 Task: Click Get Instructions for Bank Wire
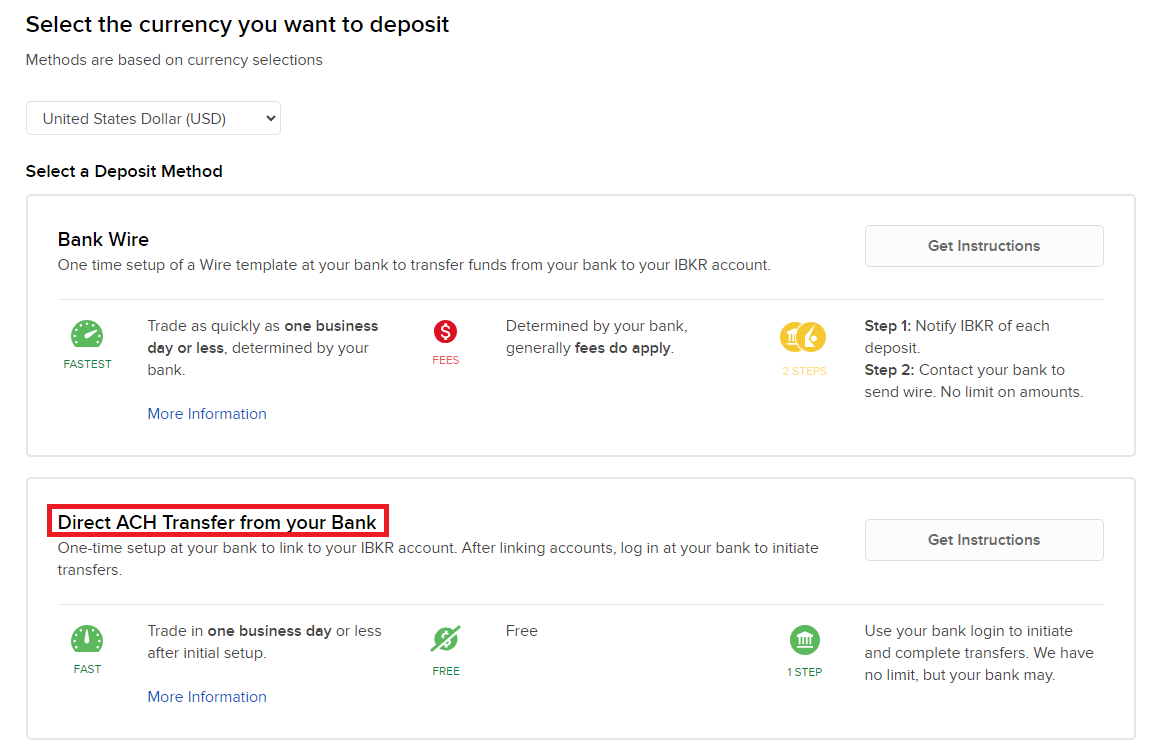[x=983, y=246]
